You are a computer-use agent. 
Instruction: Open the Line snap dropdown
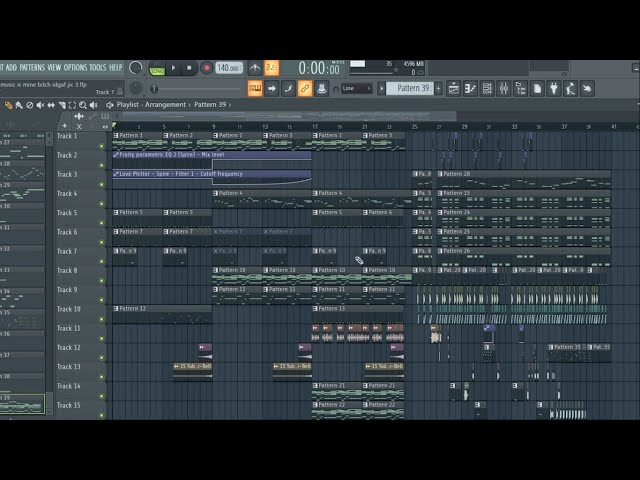click(356, 89)
